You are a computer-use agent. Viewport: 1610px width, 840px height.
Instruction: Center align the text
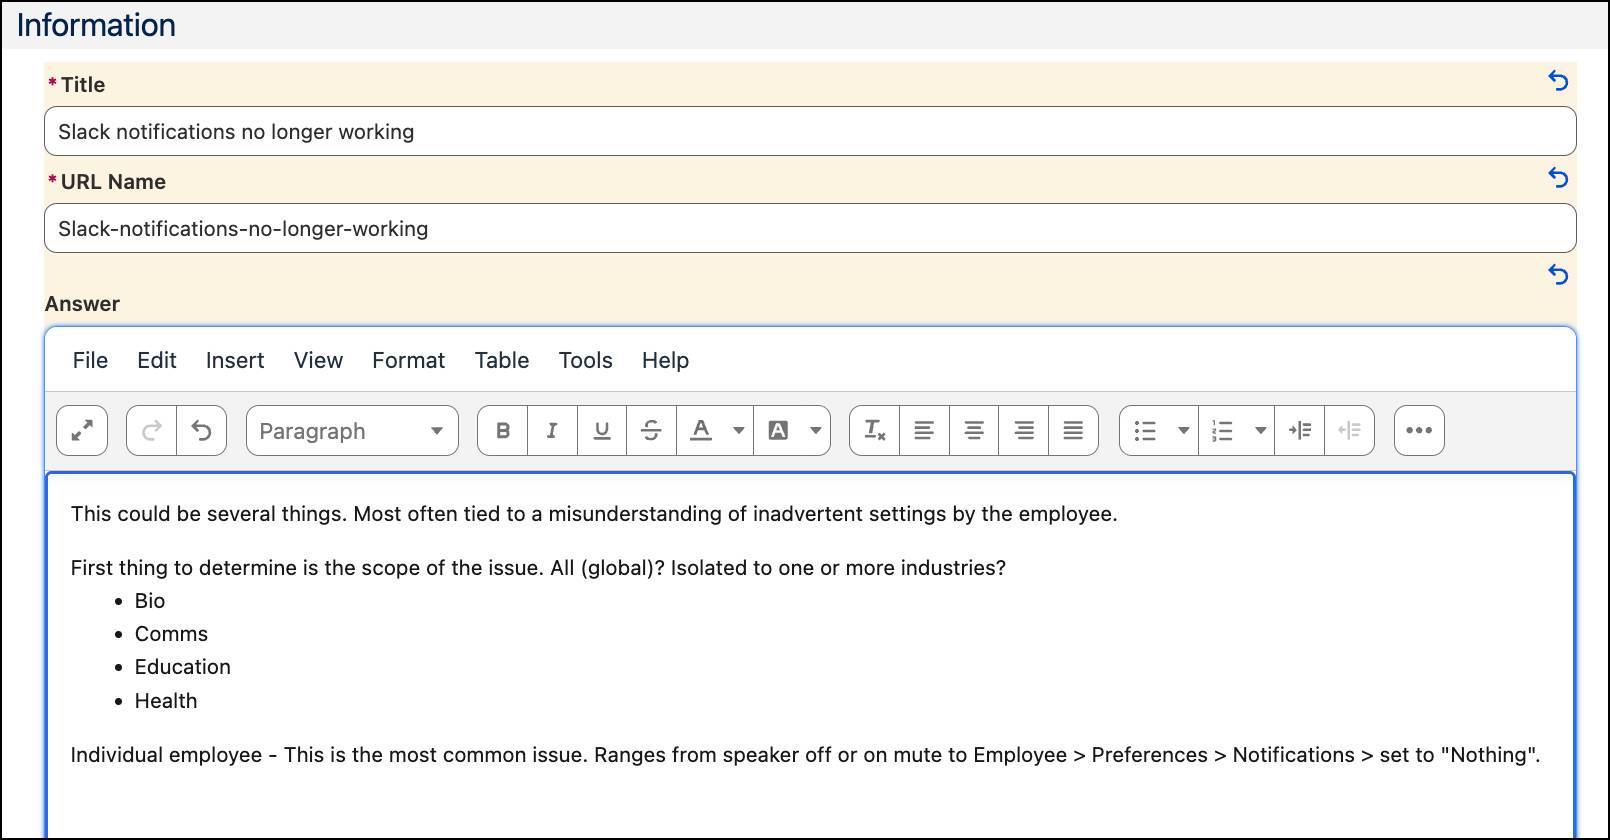click(974, 431)
